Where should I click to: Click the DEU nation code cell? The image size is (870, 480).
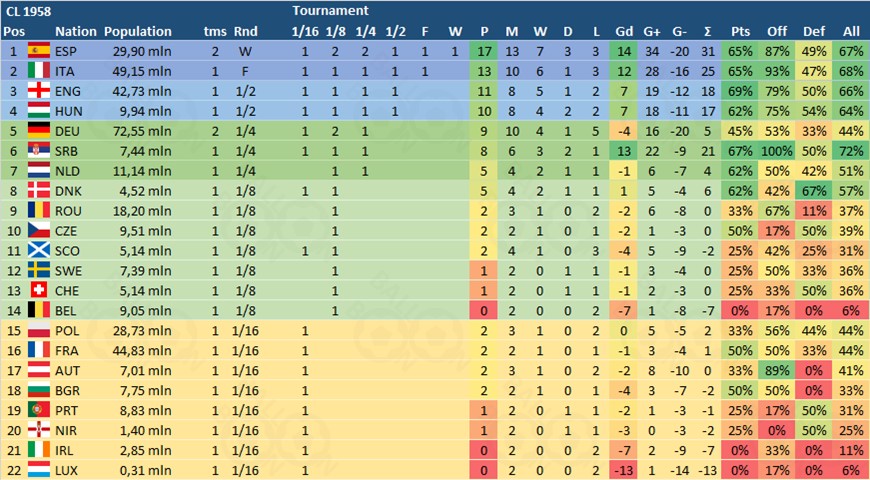(69, 132)
